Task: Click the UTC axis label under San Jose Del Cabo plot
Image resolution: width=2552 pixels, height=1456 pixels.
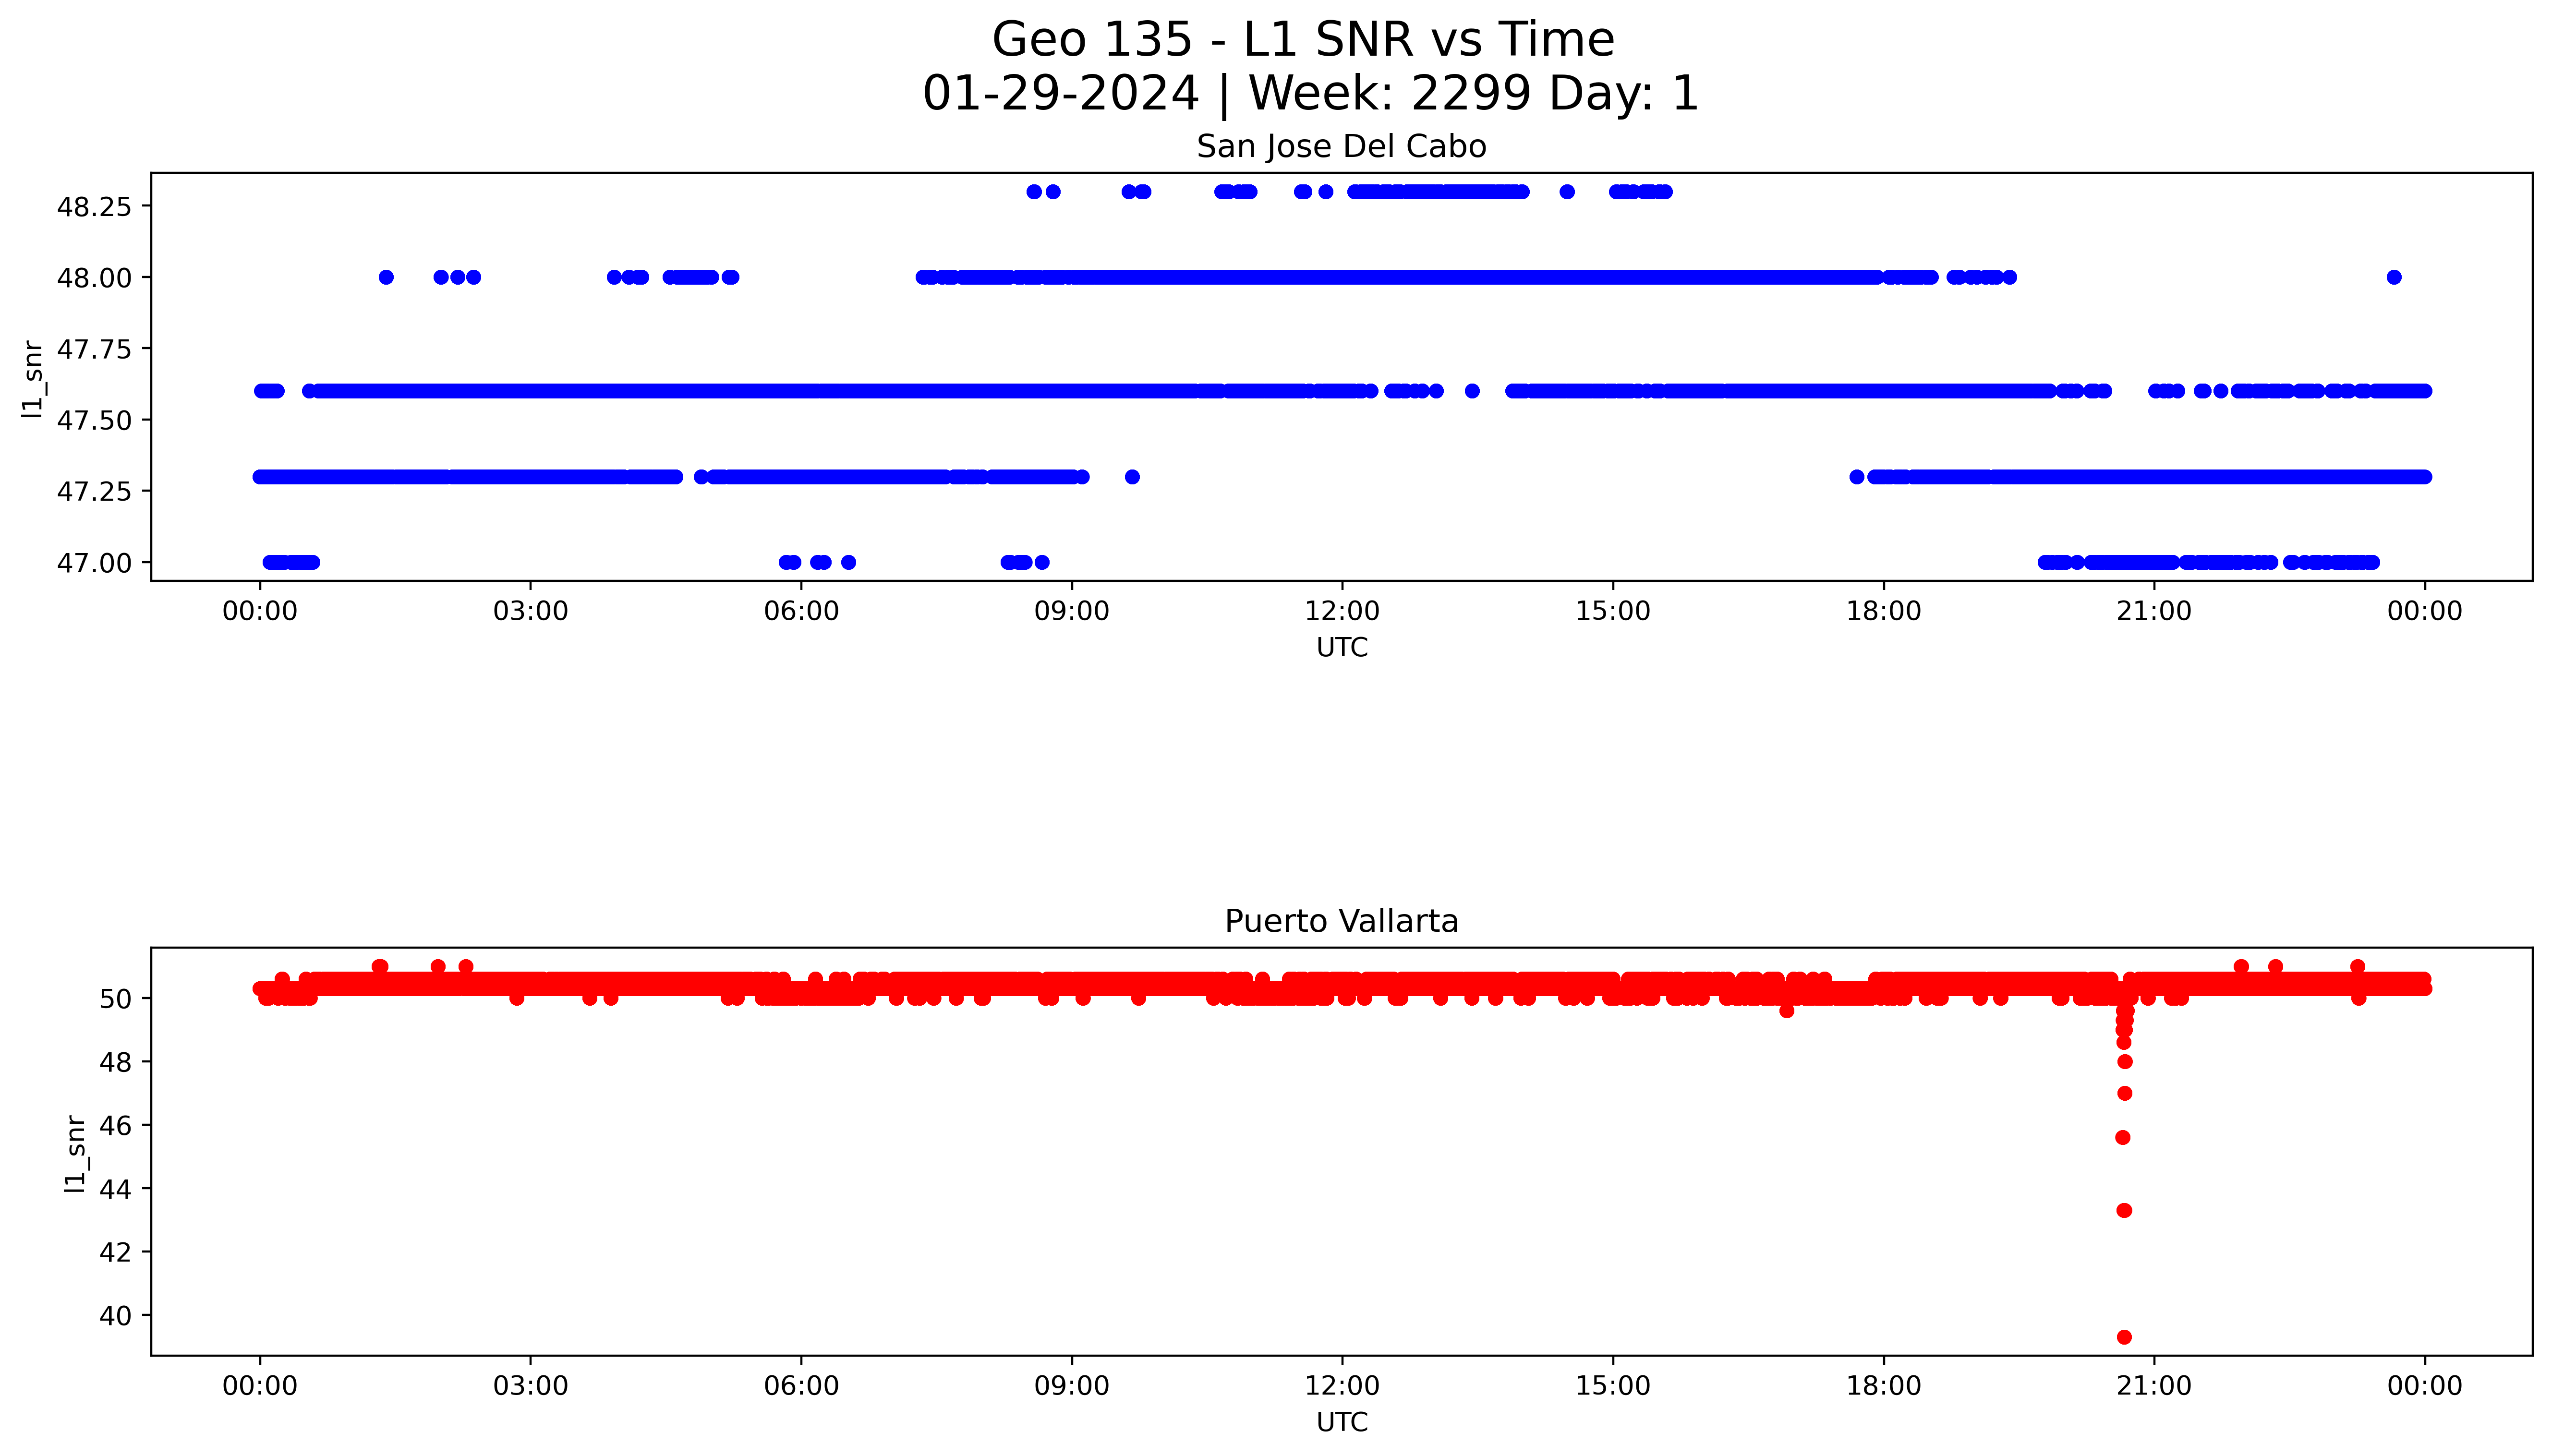Action: pos(1341,648)
